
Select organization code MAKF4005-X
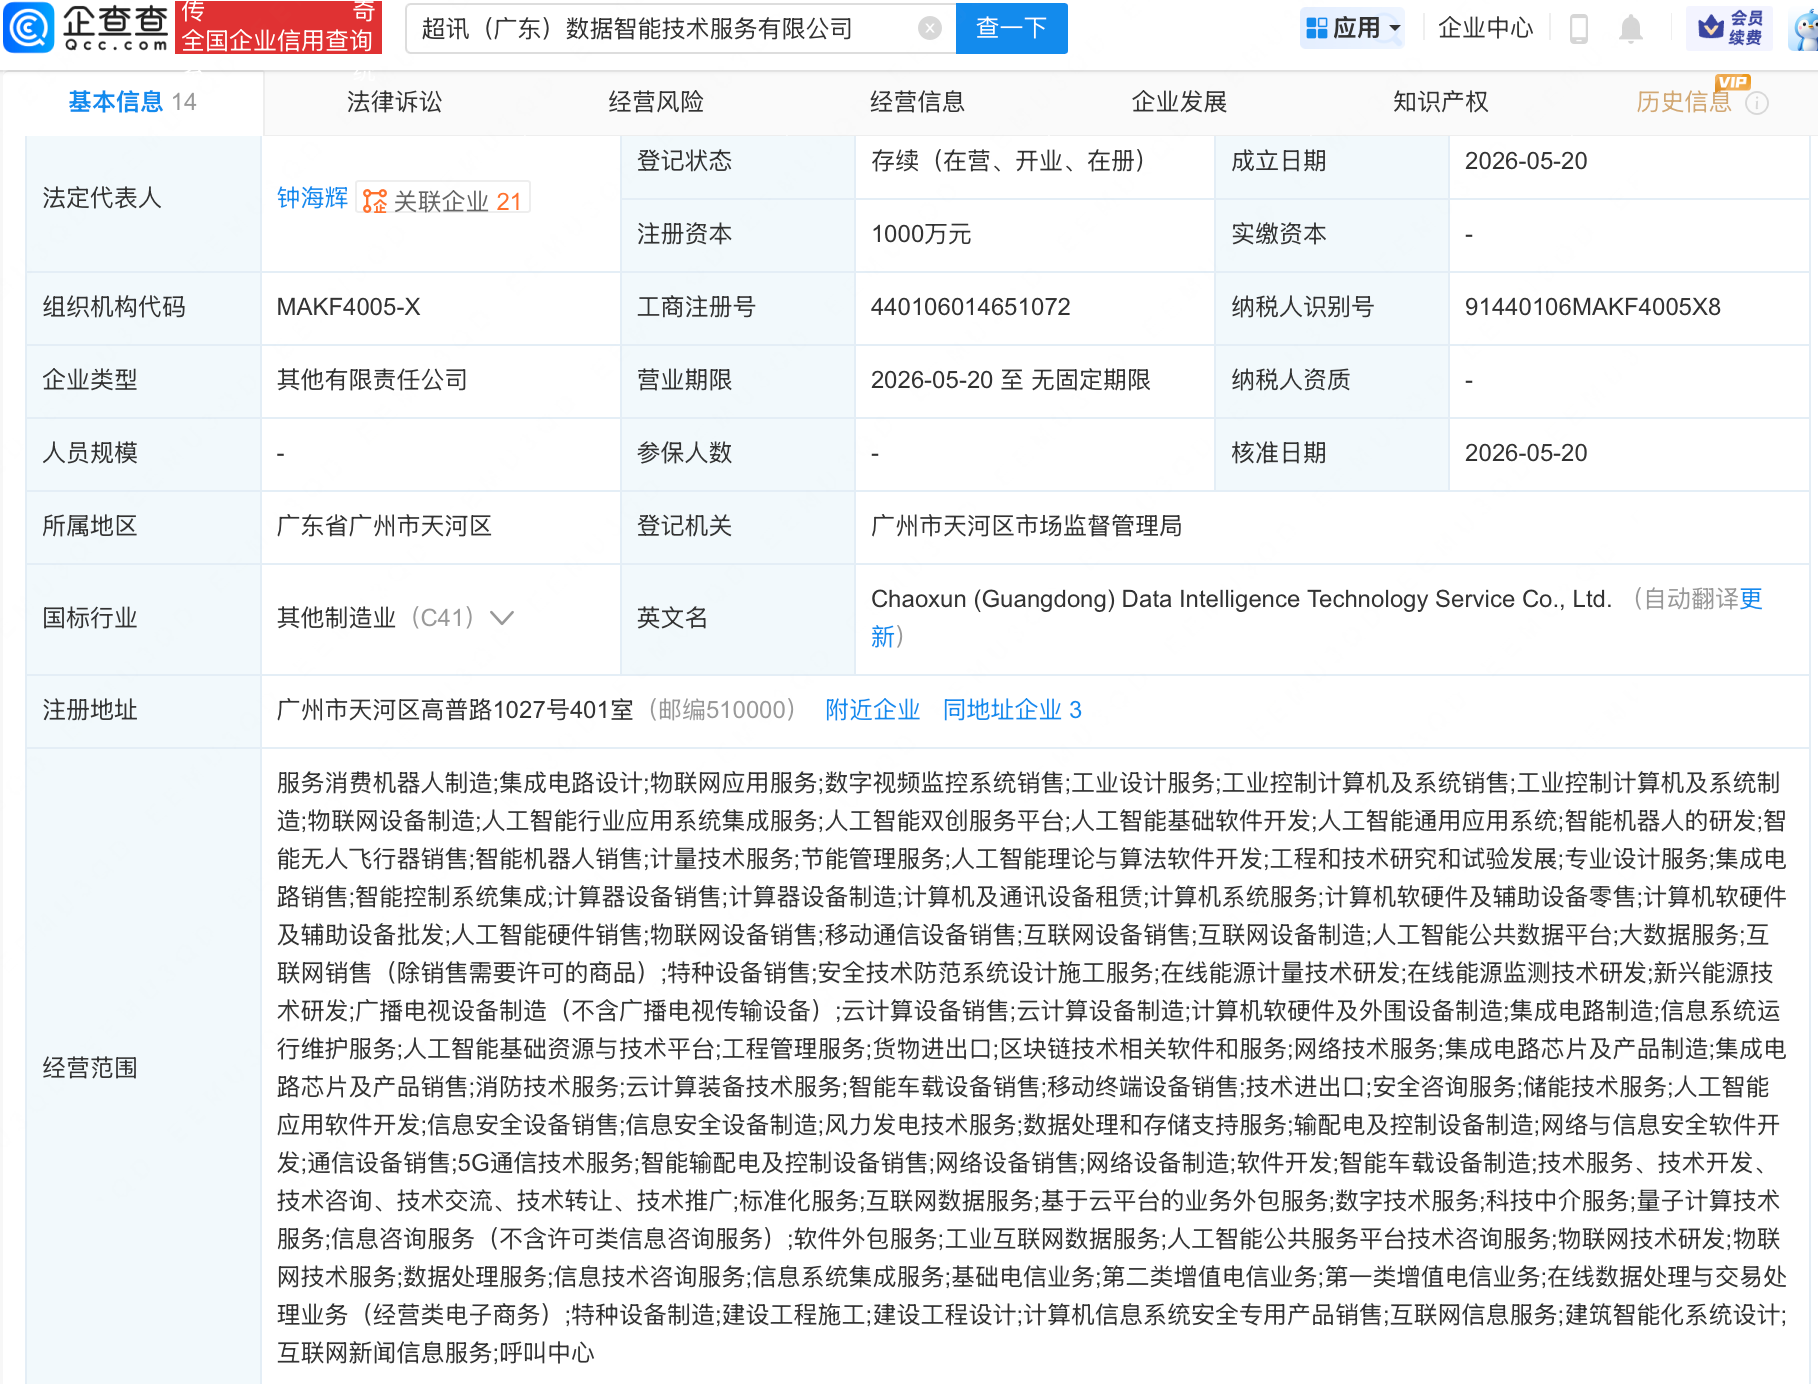[x=348, y=307]
